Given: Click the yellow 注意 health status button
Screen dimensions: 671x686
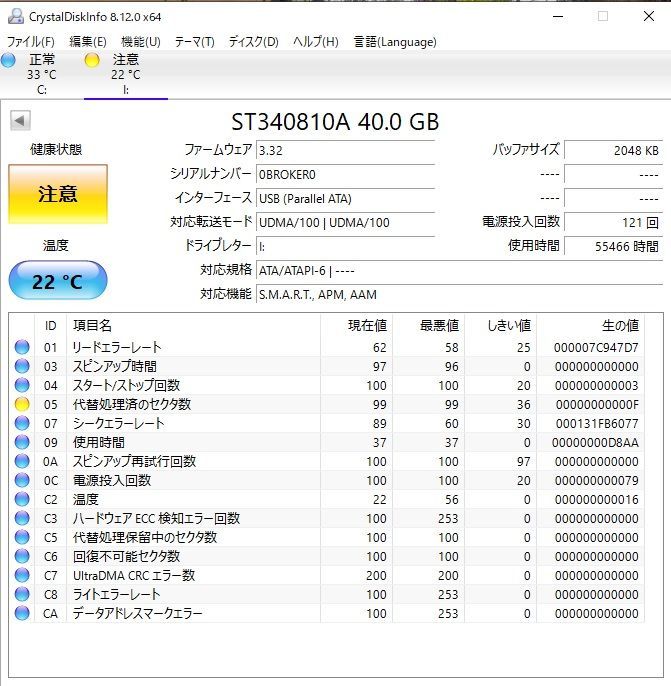Looking at the screenshot, I should pyautogui.click(x=58, y=194).
